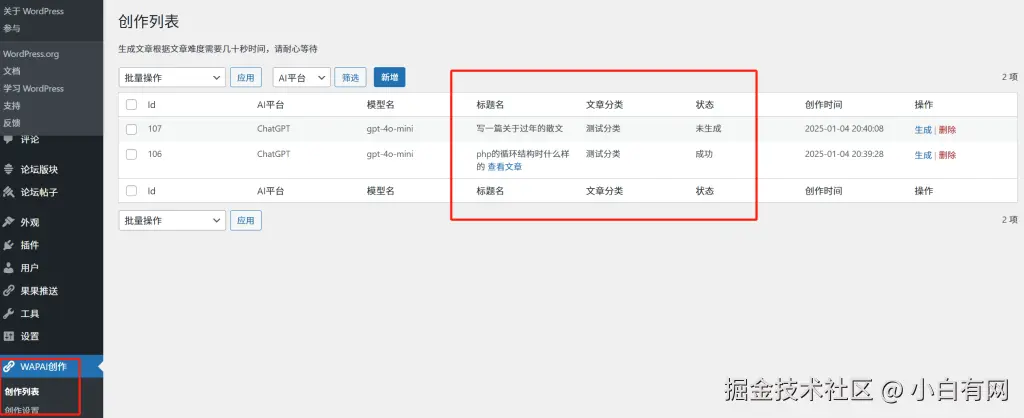Toggle select-all checkbox in table footer
Image resolution: width=1024 pixels, height=418 pixels.
click(x=131, y=191)
